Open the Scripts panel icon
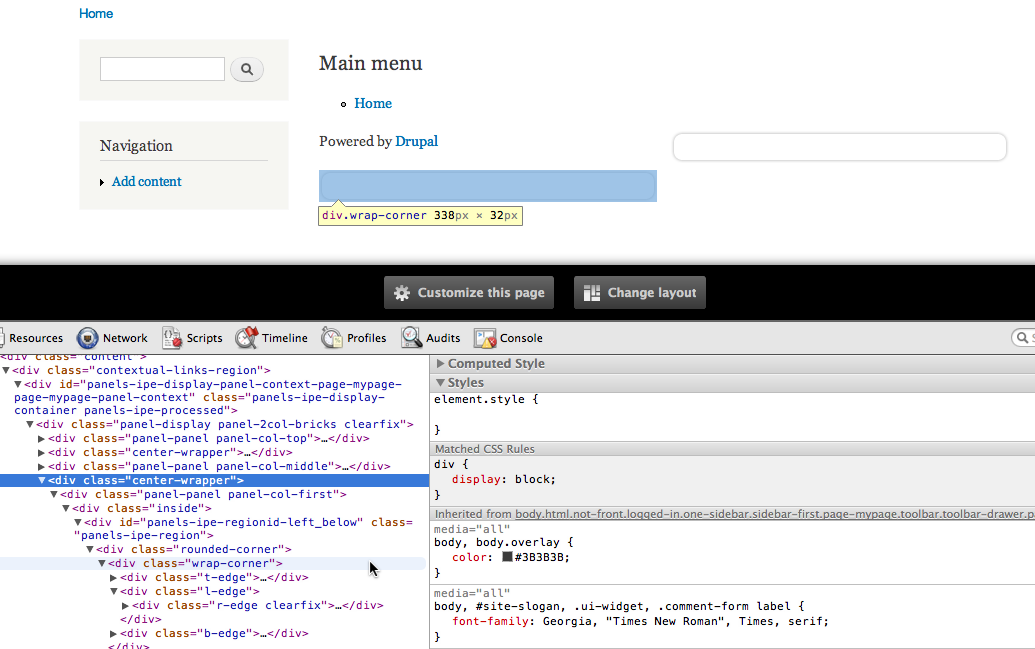 (x=172, y=337)
